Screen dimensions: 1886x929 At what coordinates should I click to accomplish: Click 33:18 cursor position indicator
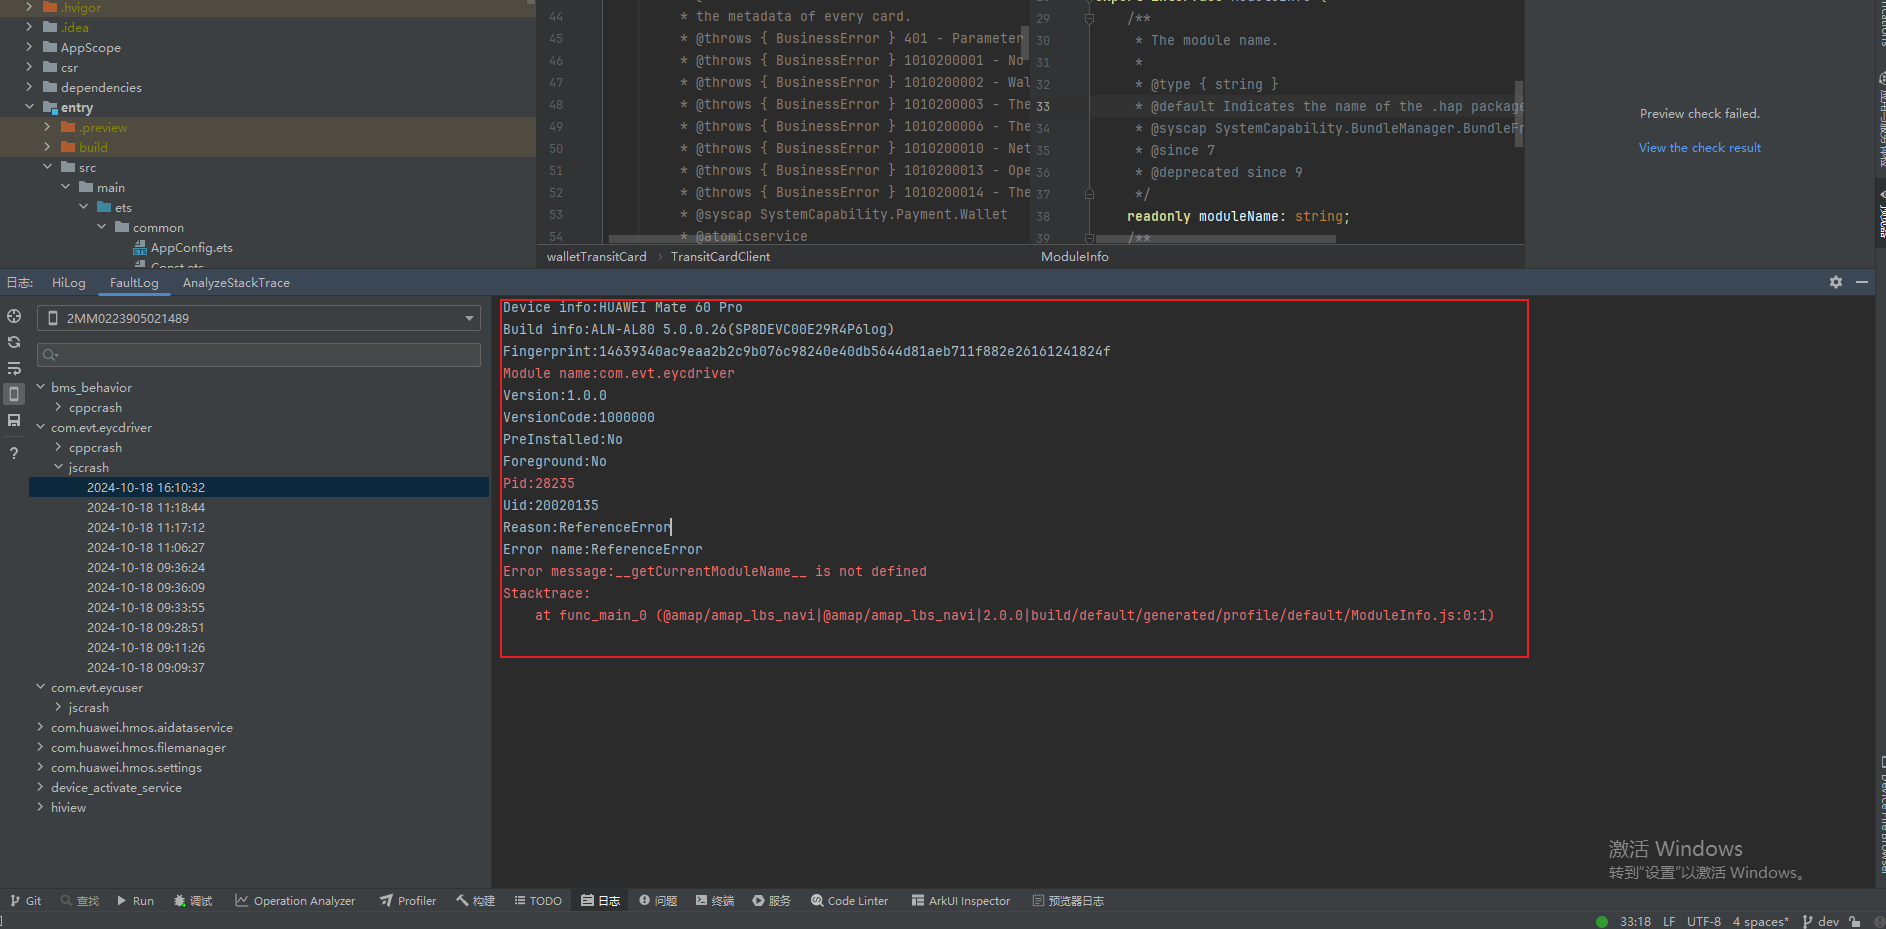(x=1635, y=921)
